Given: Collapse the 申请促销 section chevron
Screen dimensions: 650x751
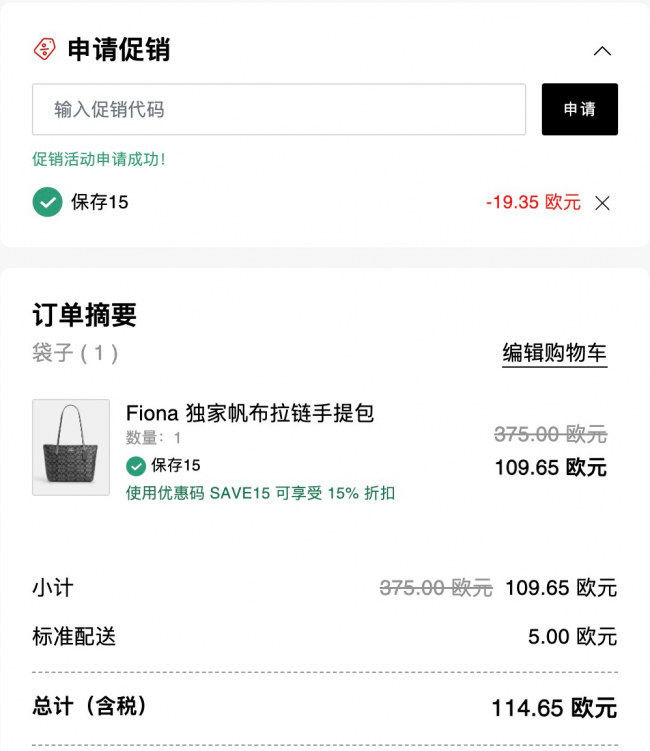Looking at the screenshot, I should (602, 51).
